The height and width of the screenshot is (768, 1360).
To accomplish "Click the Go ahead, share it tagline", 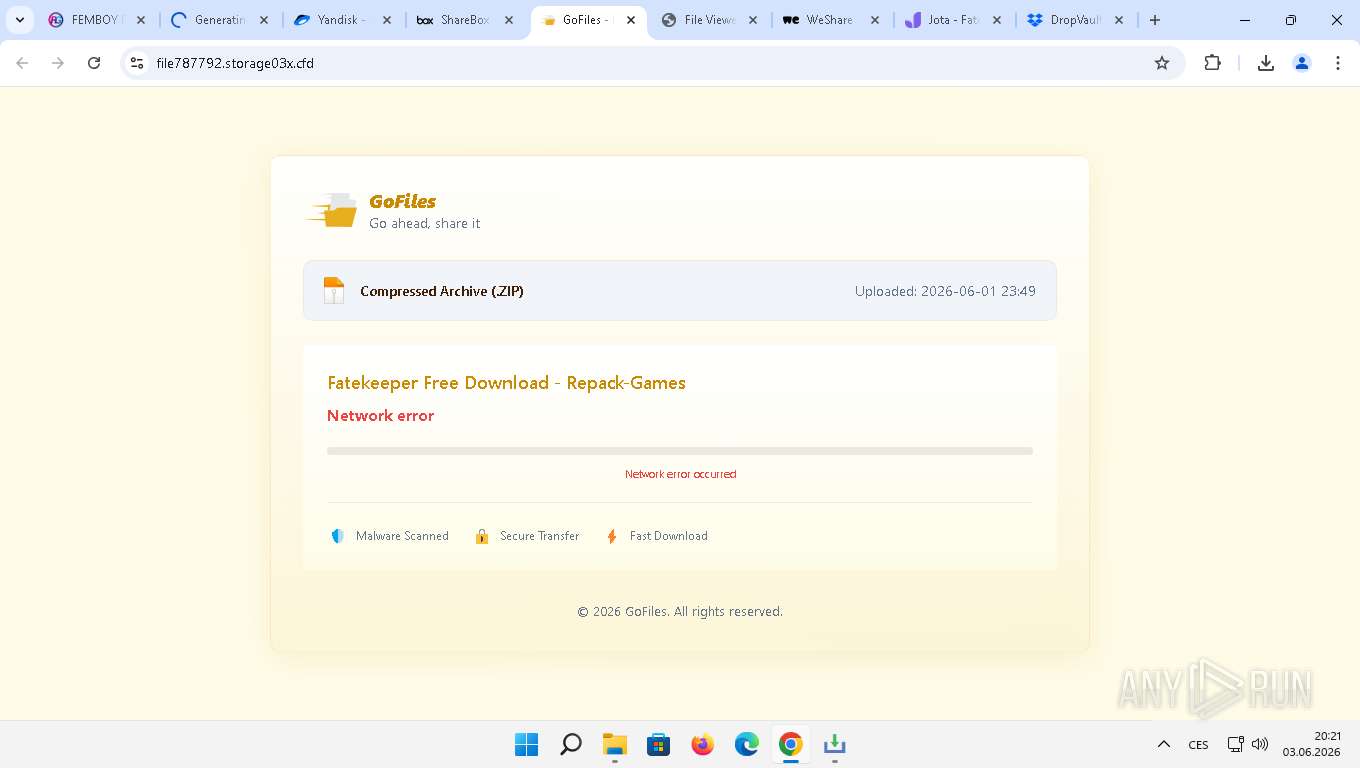I will tap(424, 223).
